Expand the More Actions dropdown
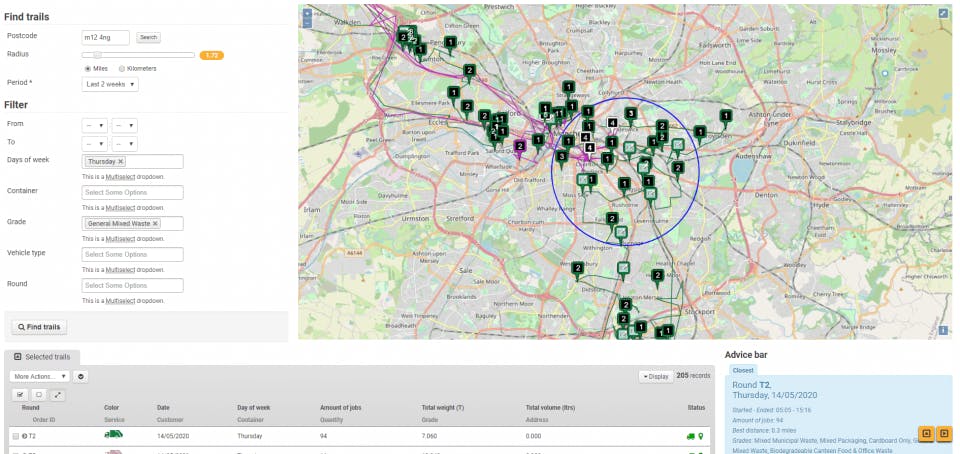960x454 pixels. coord(40,376)
